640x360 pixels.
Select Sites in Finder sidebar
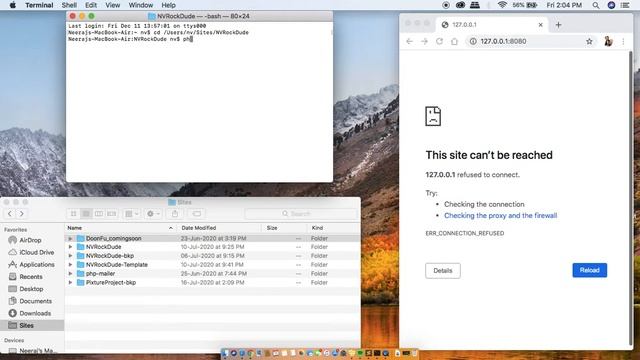tap(32, 325)
